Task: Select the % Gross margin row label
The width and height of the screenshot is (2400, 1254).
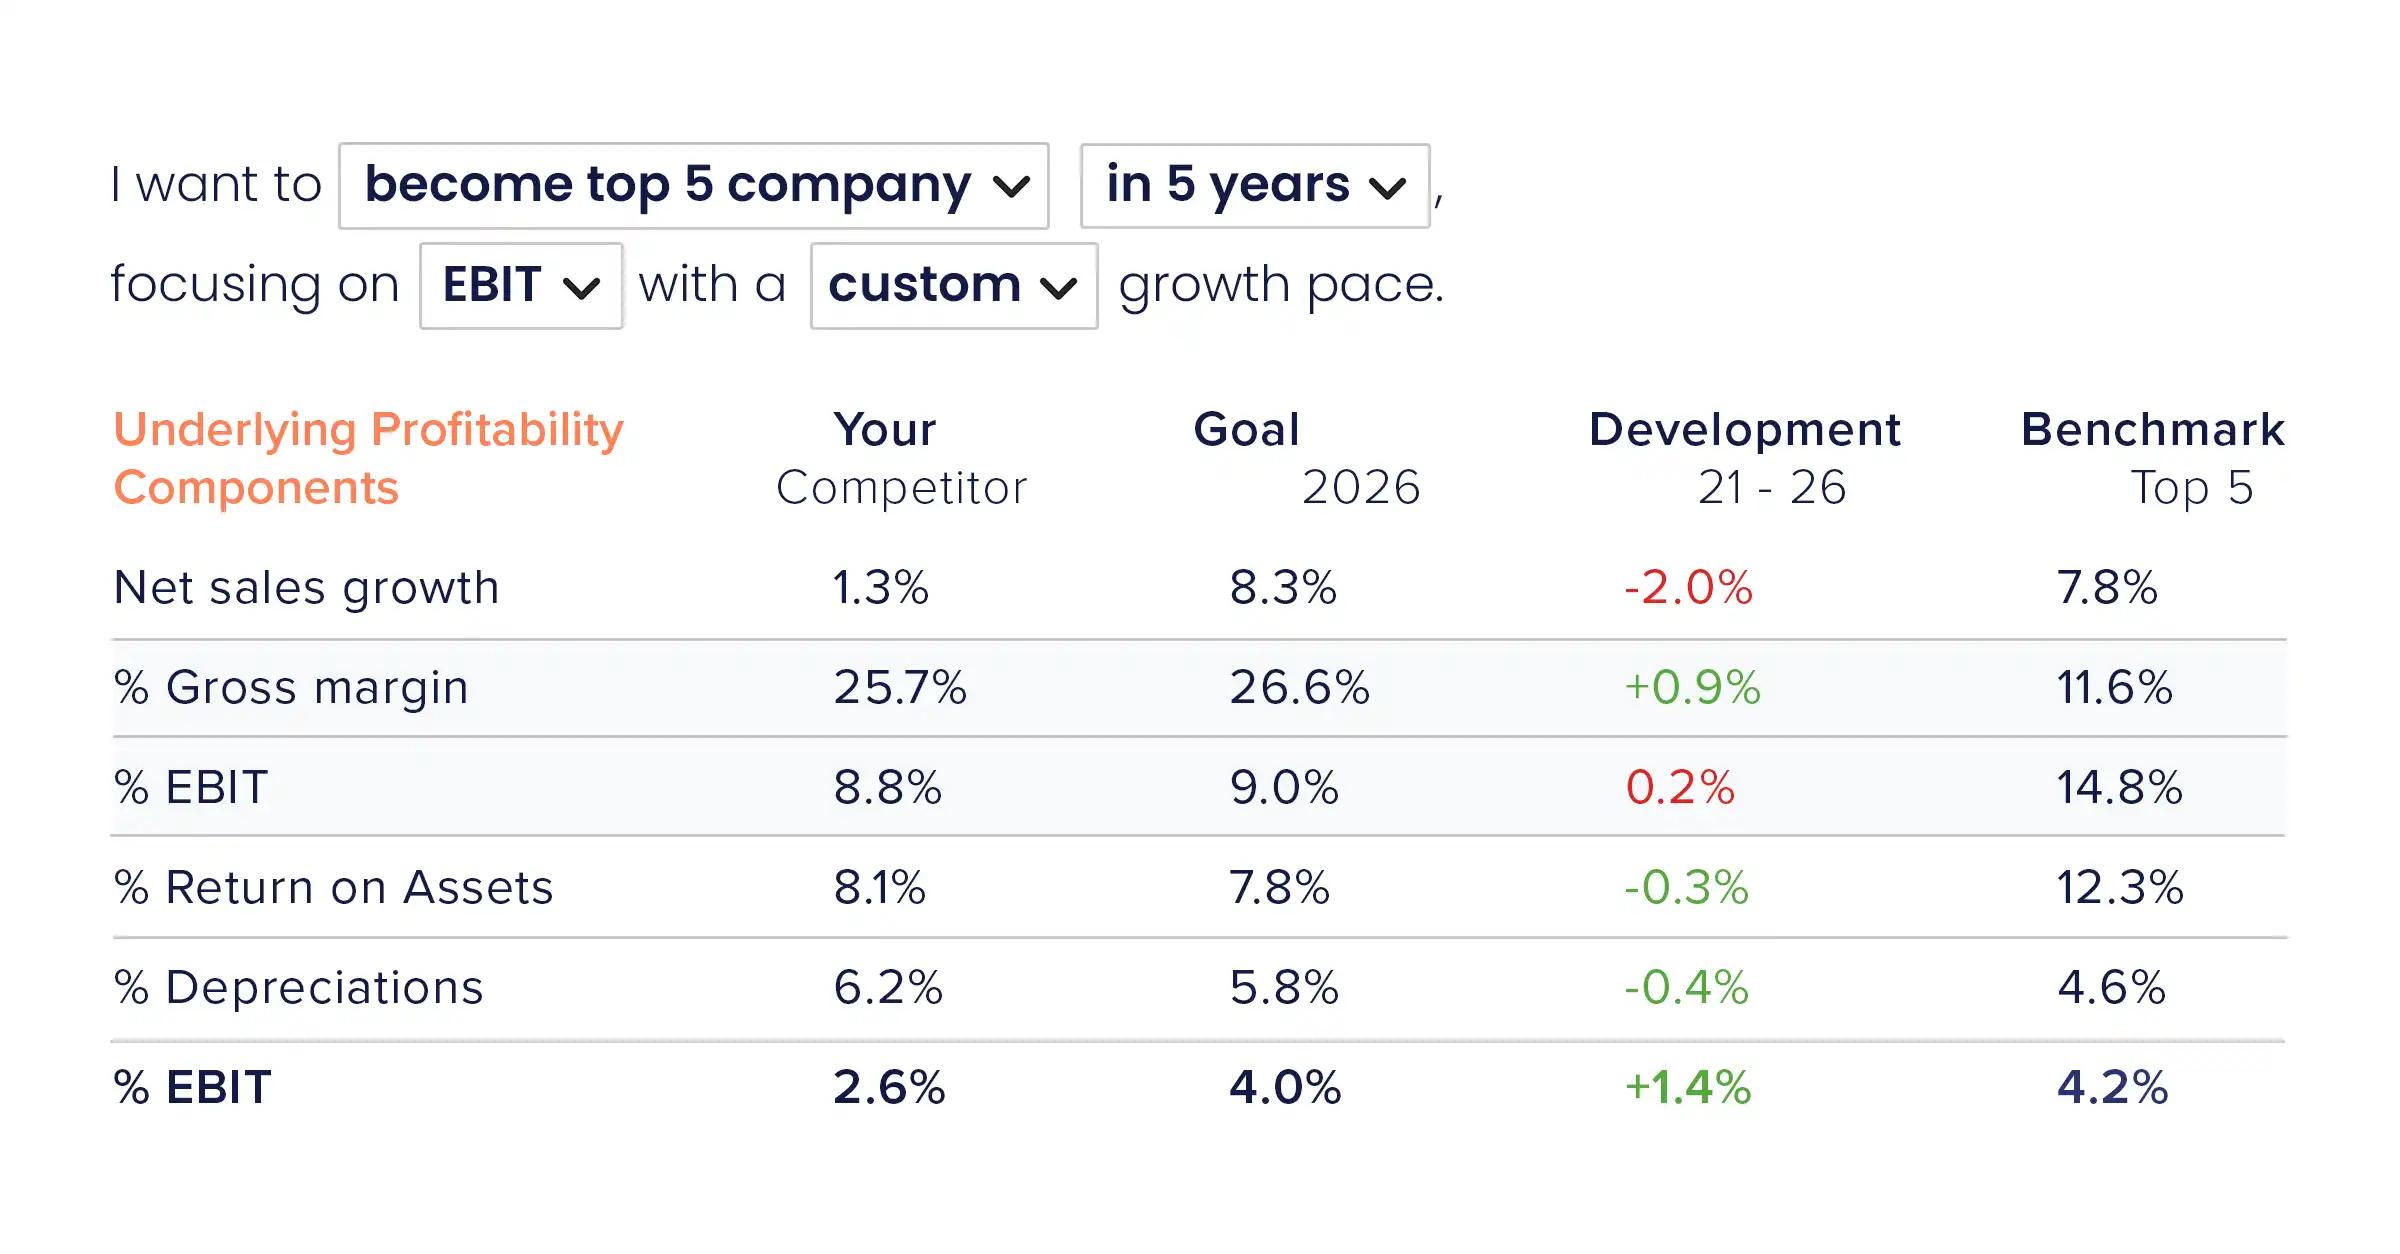Action: pyautogui.click(x=291, y=688)
